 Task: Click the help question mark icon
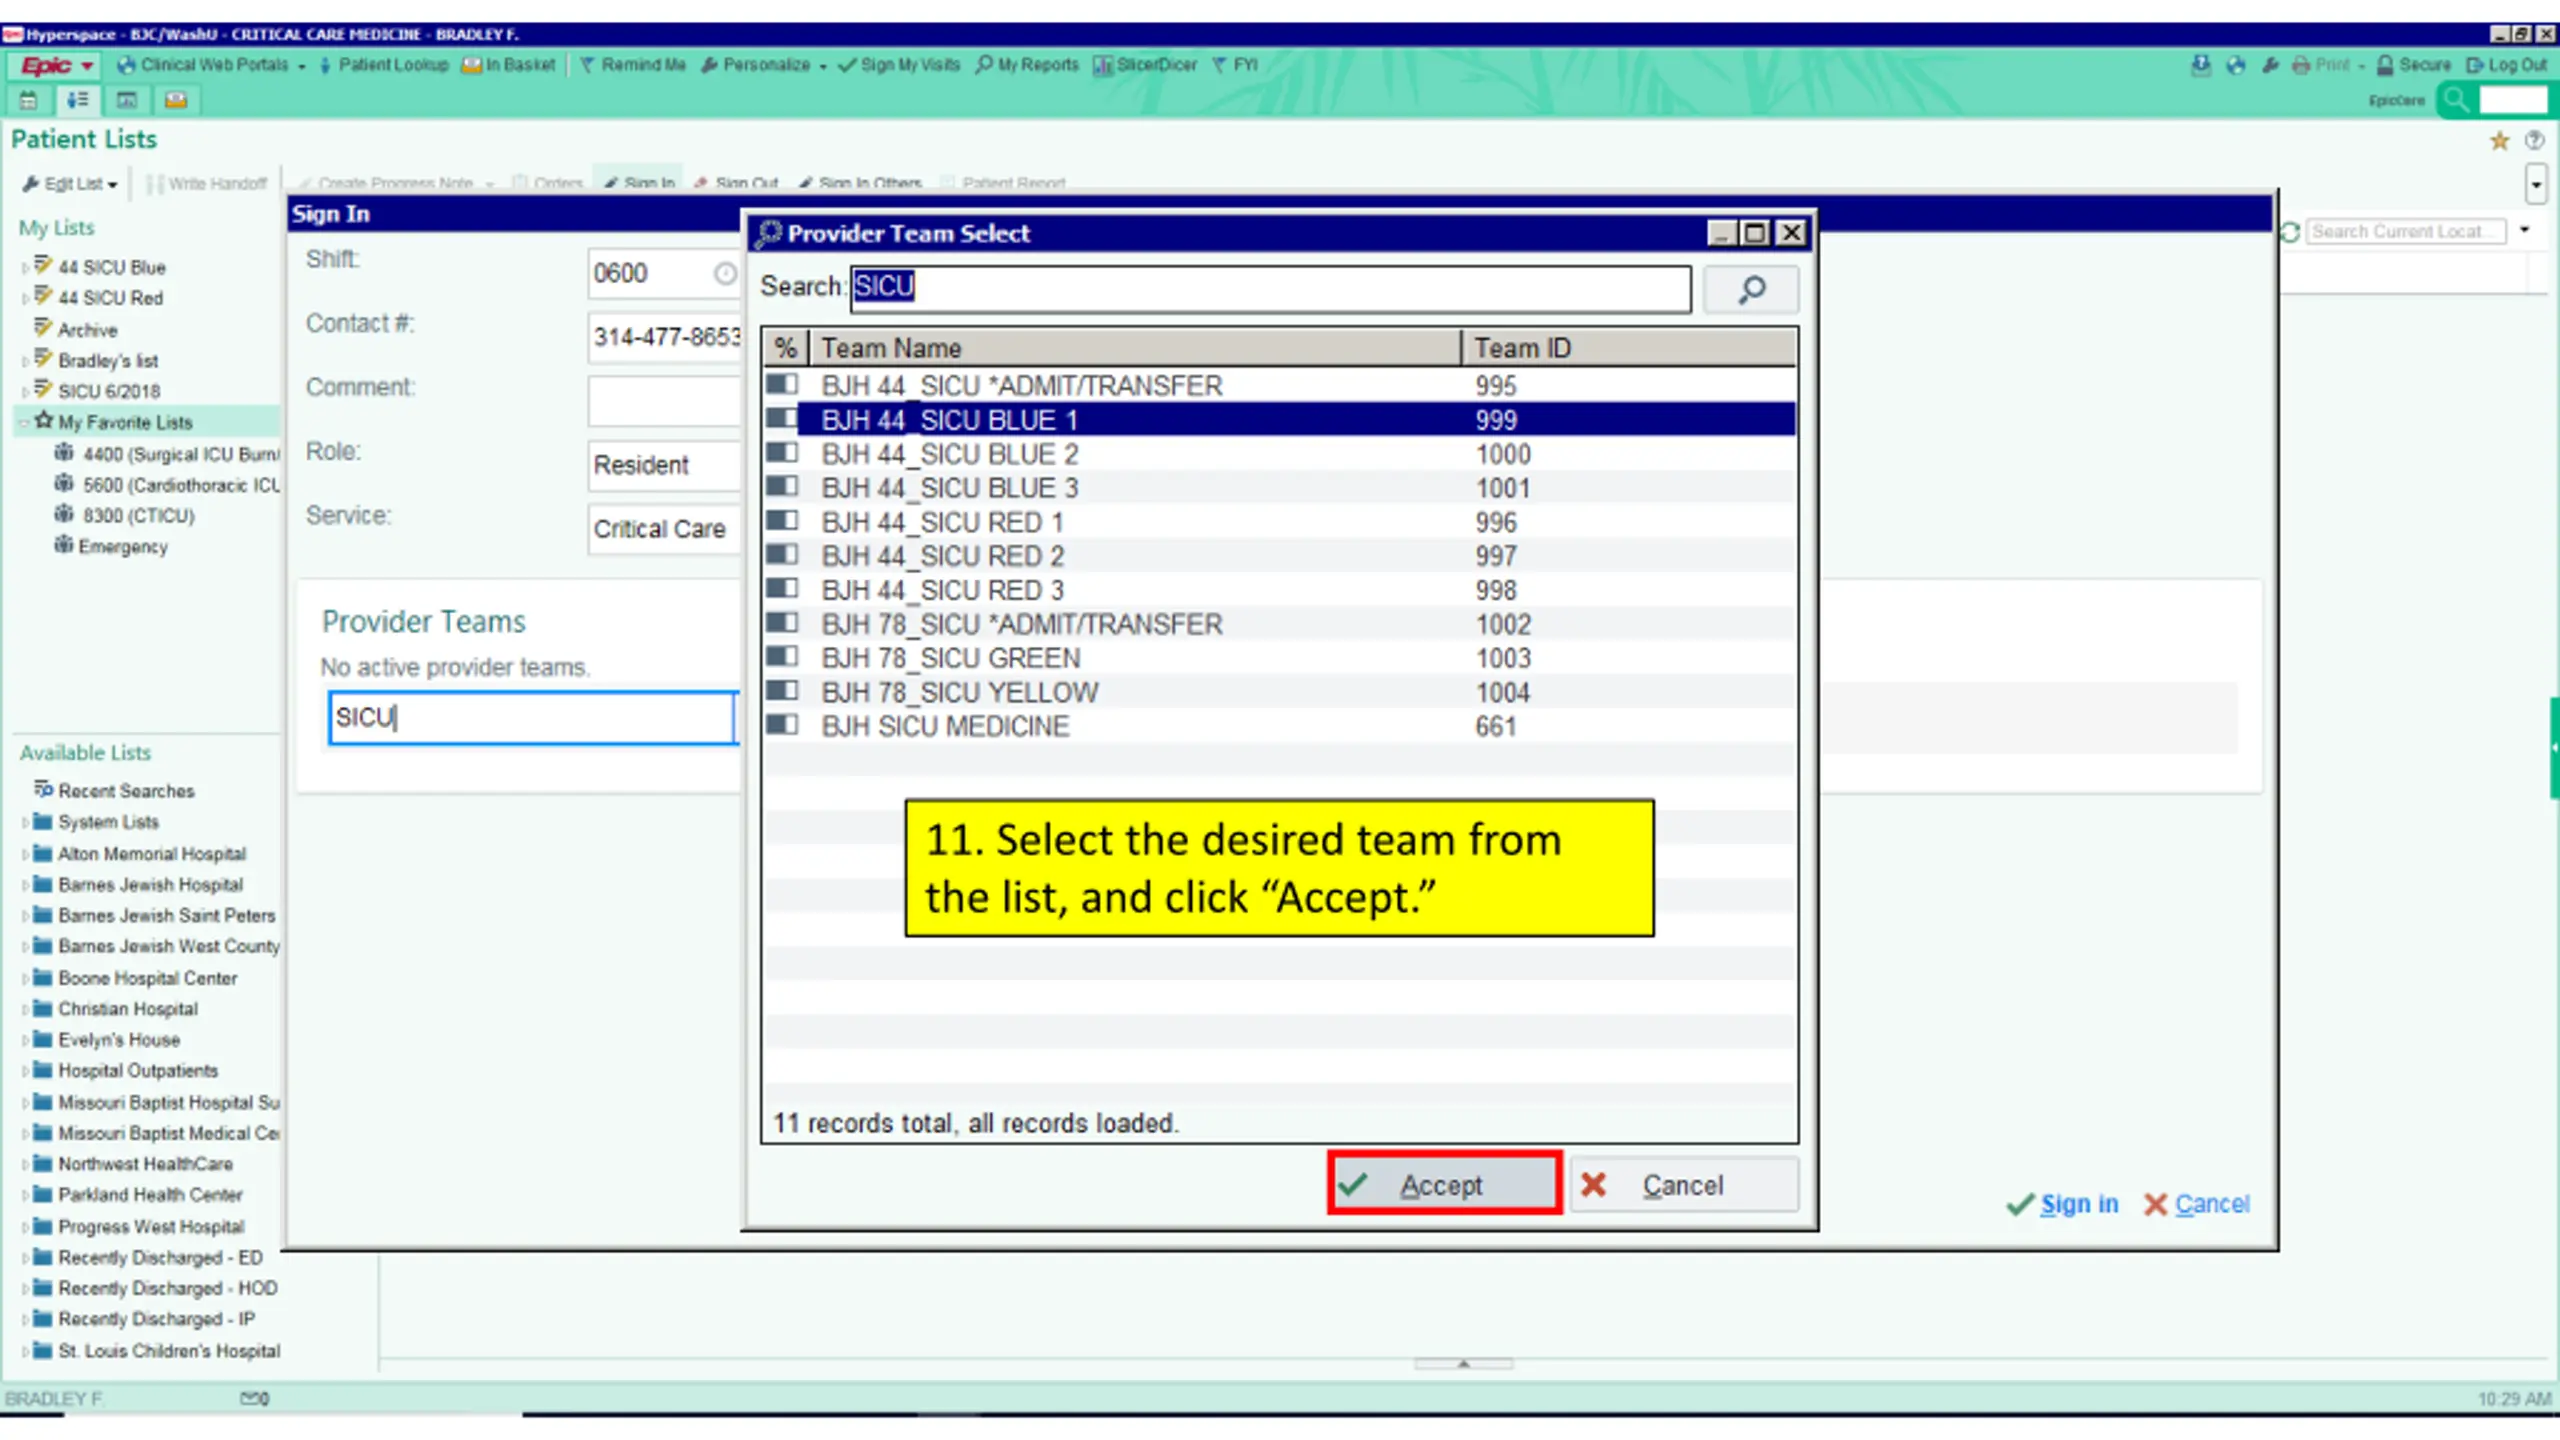coord(2534,141)
